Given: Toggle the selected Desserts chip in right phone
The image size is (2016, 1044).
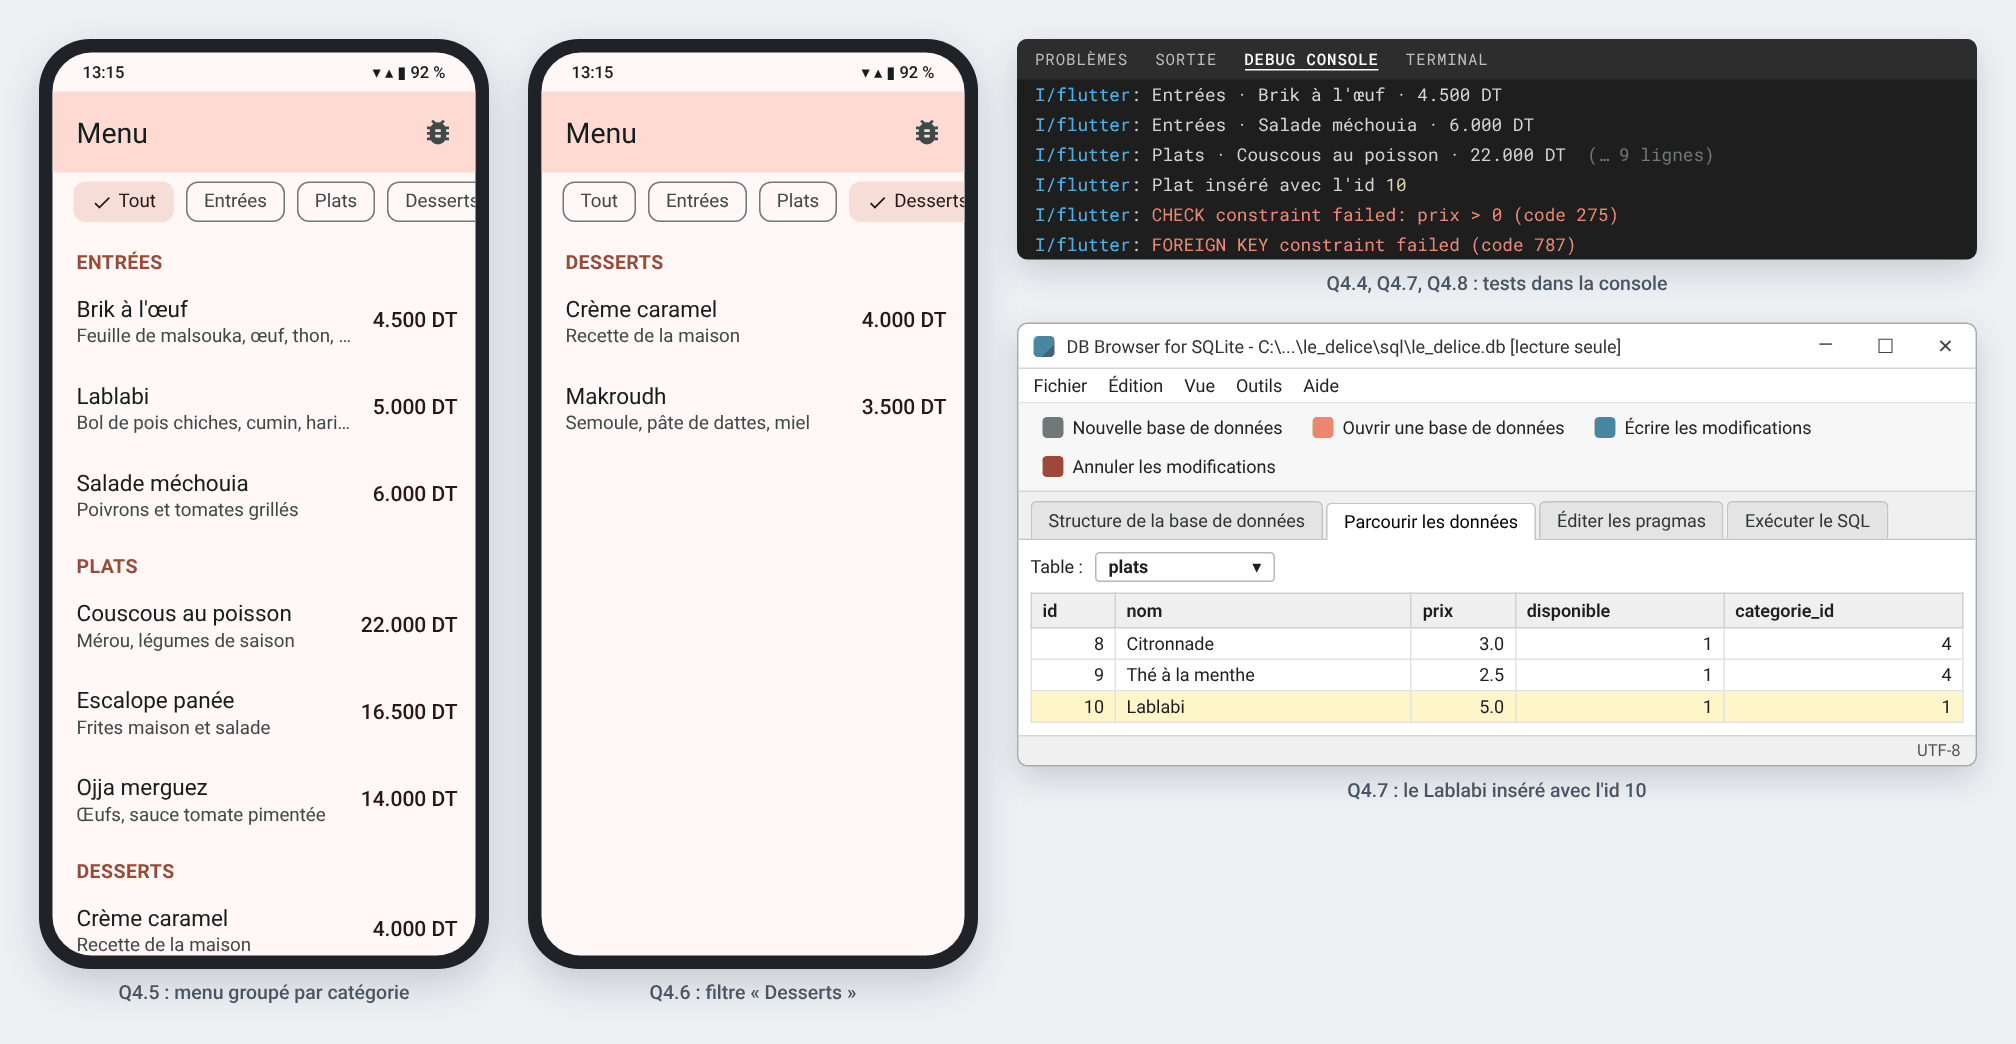Looking at the screenshot, I should pyautogui.click(x=907, y=201).
